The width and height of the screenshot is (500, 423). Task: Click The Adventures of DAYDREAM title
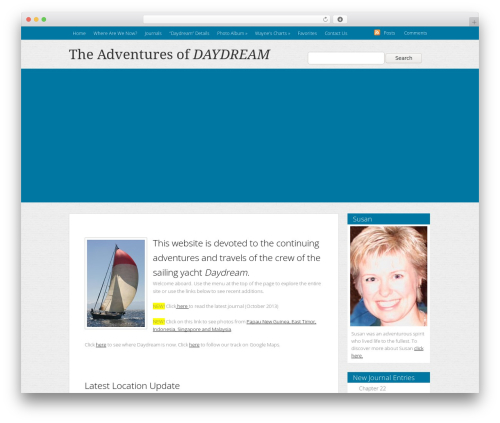tap(169, 54)
